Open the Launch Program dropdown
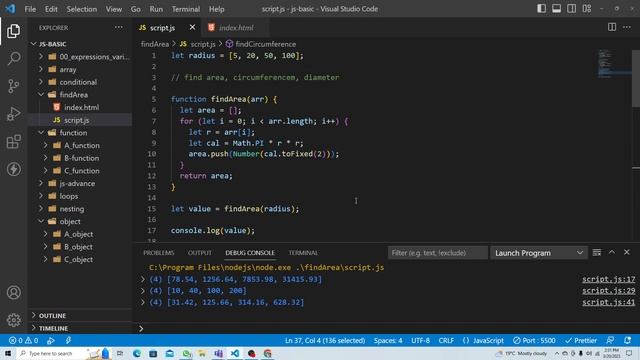The height and width of the screenshot is (360, 640). pyautogui.click(x=539, y=253)
